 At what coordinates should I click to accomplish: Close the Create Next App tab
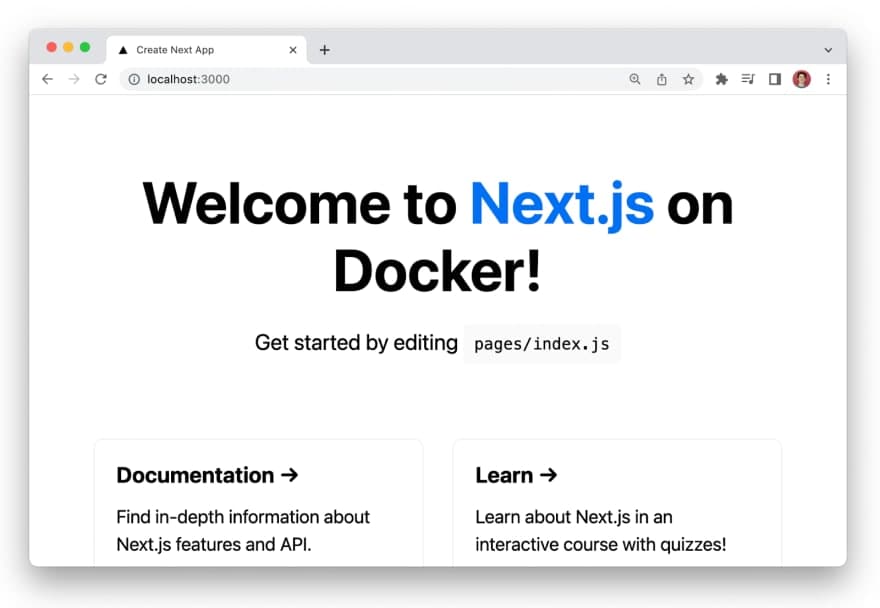click(293, 50)
